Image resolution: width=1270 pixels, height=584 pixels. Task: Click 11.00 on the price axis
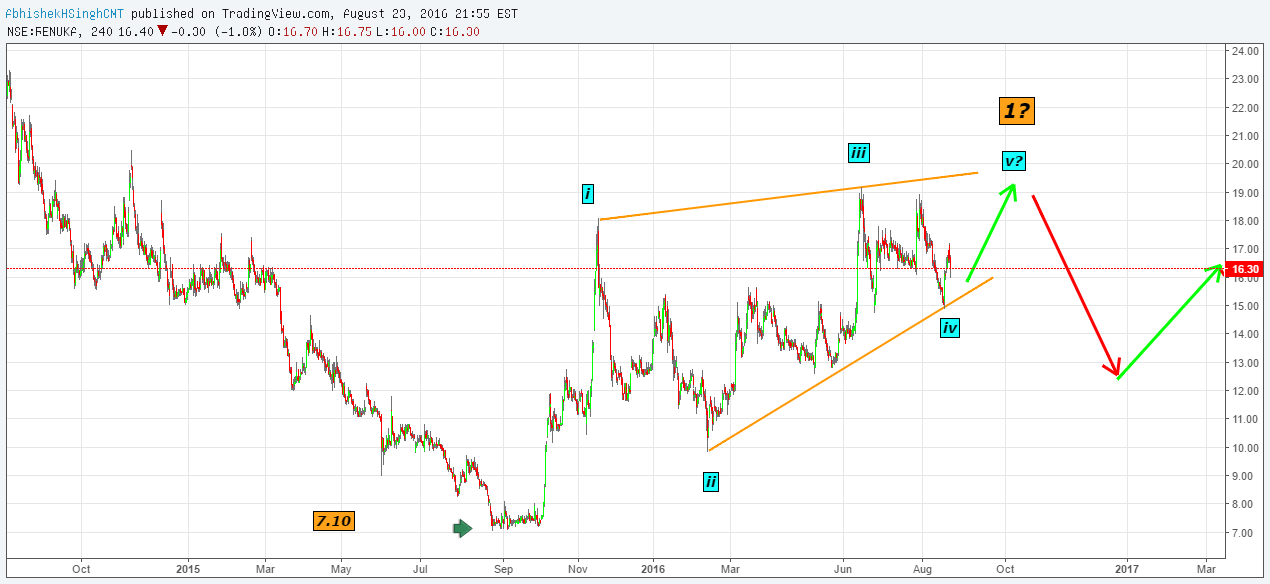1245,420
